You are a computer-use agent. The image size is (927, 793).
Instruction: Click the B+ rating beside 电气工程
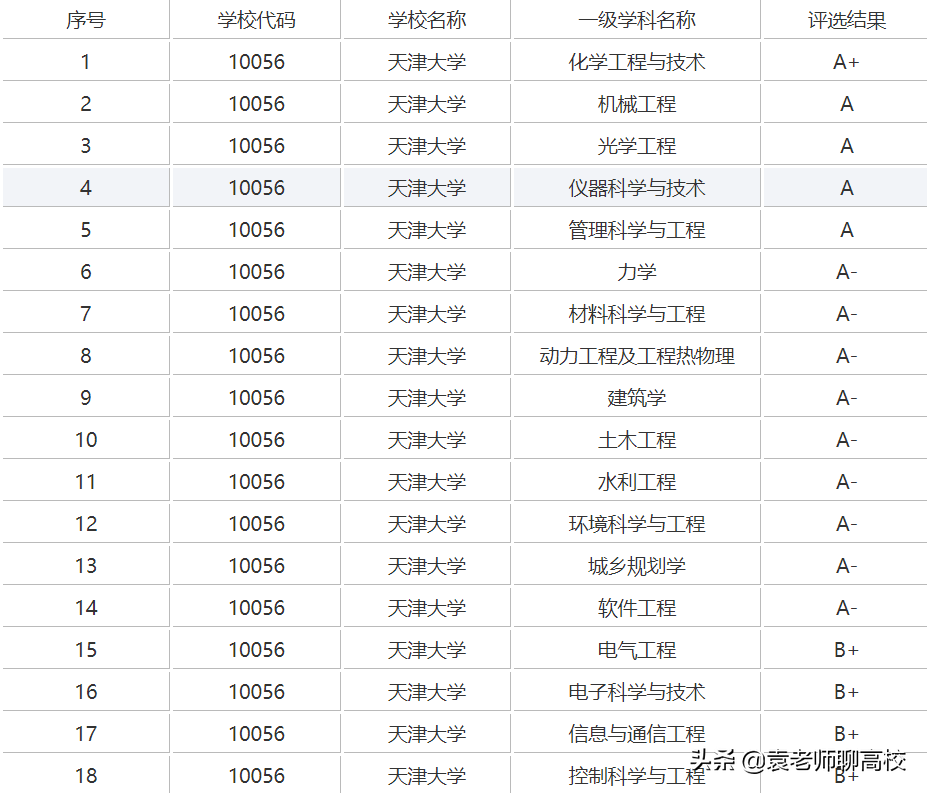click(845, 649)
